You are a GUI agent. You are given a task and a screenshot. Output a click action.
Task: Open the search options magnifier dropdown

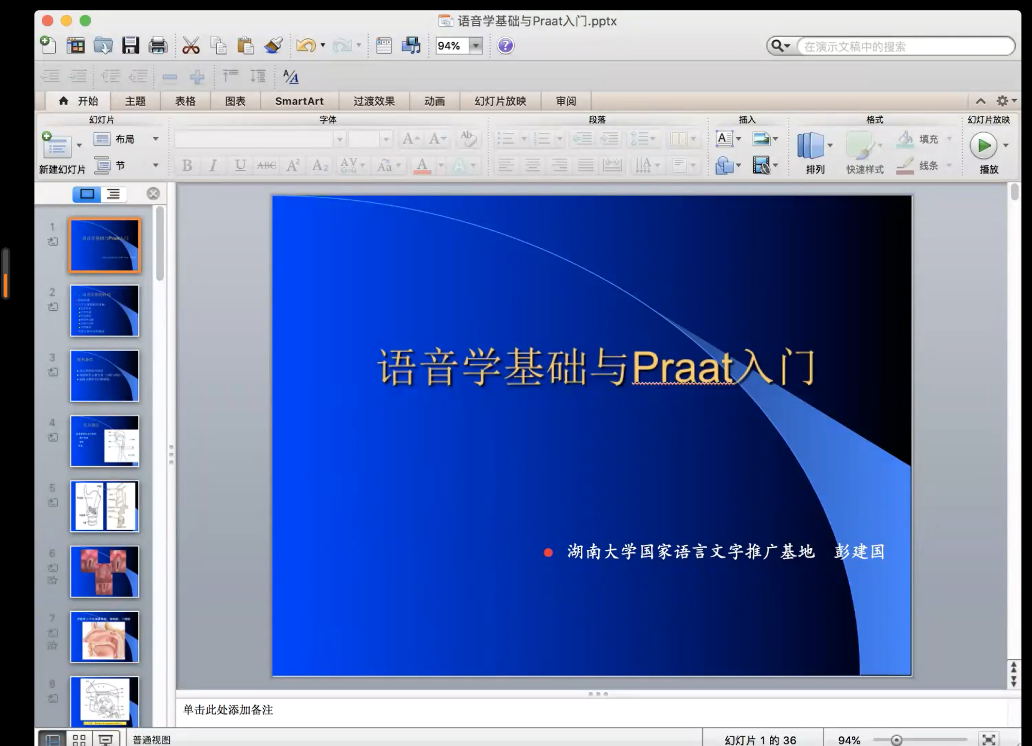(x=780, y=45)
